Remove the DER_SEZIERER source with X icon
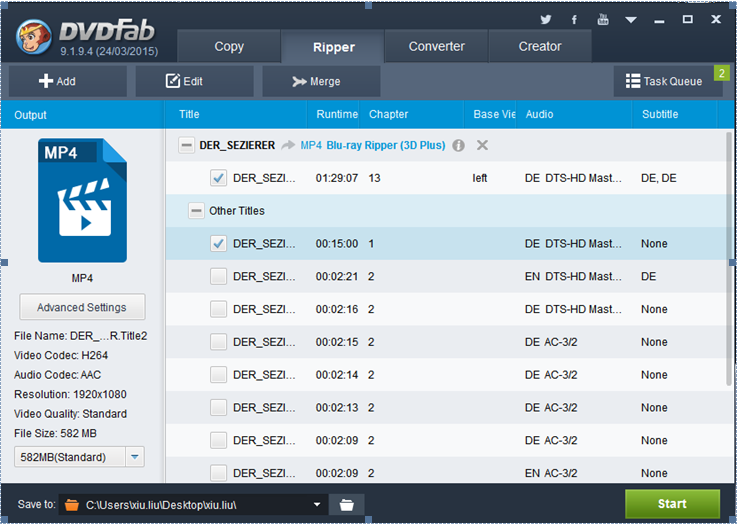 (482, 145)
